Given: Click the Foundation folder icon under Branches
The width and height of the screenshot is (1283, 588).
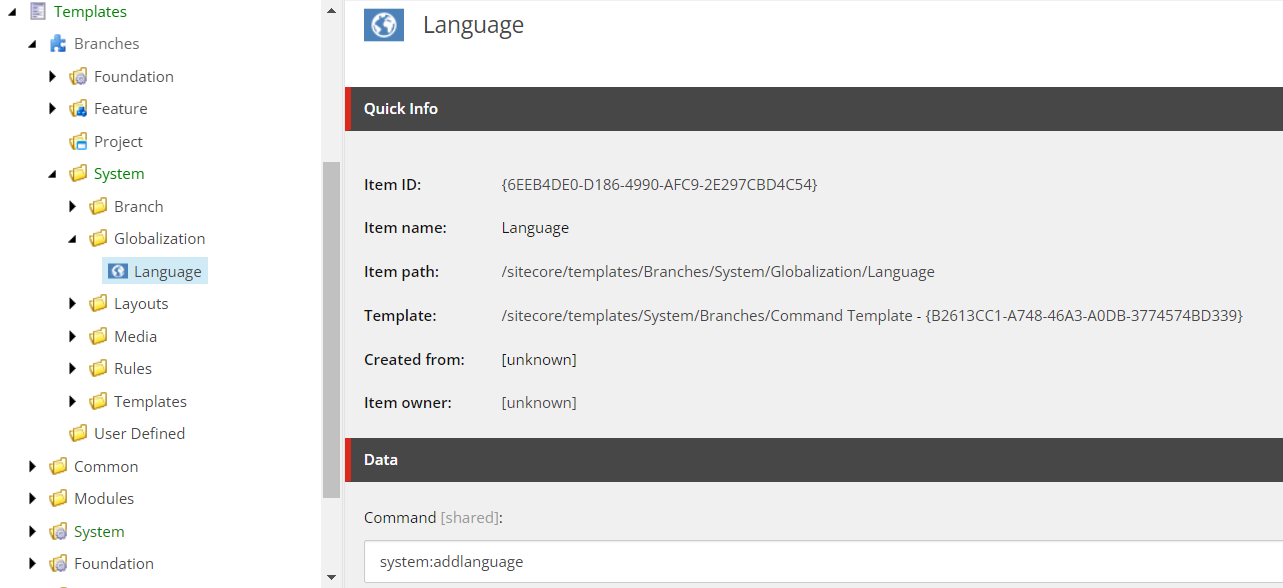Looking at the screenshot, I should pyautogui.click(x=78, y=77).
